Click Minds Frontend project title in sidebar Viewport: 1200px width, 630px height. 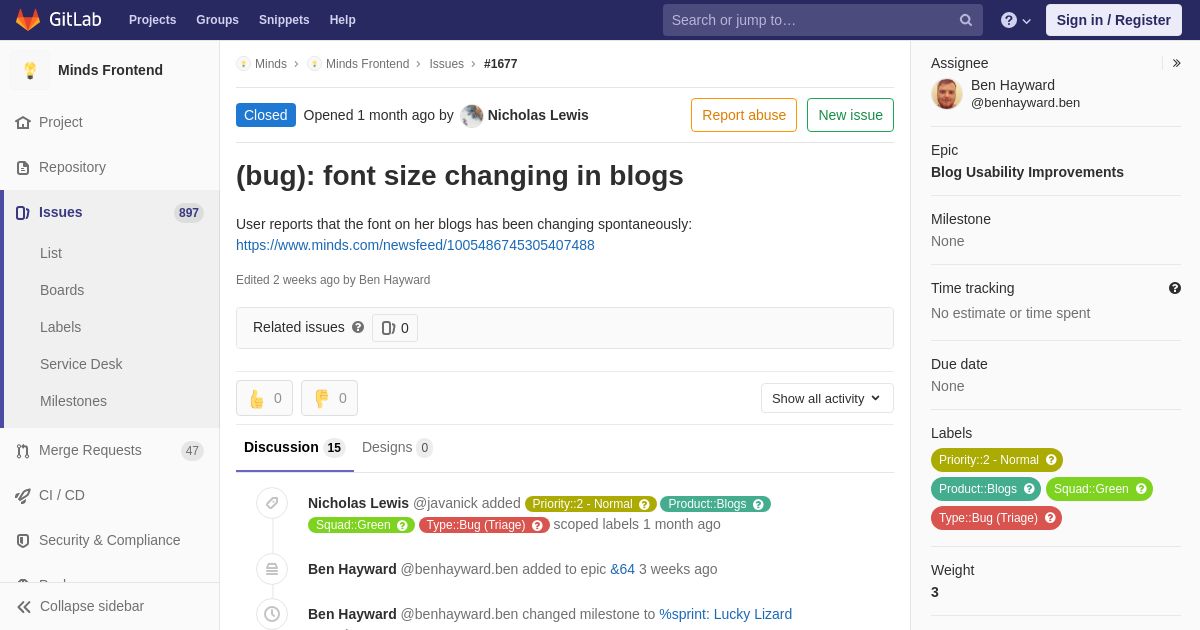[110, 70]
